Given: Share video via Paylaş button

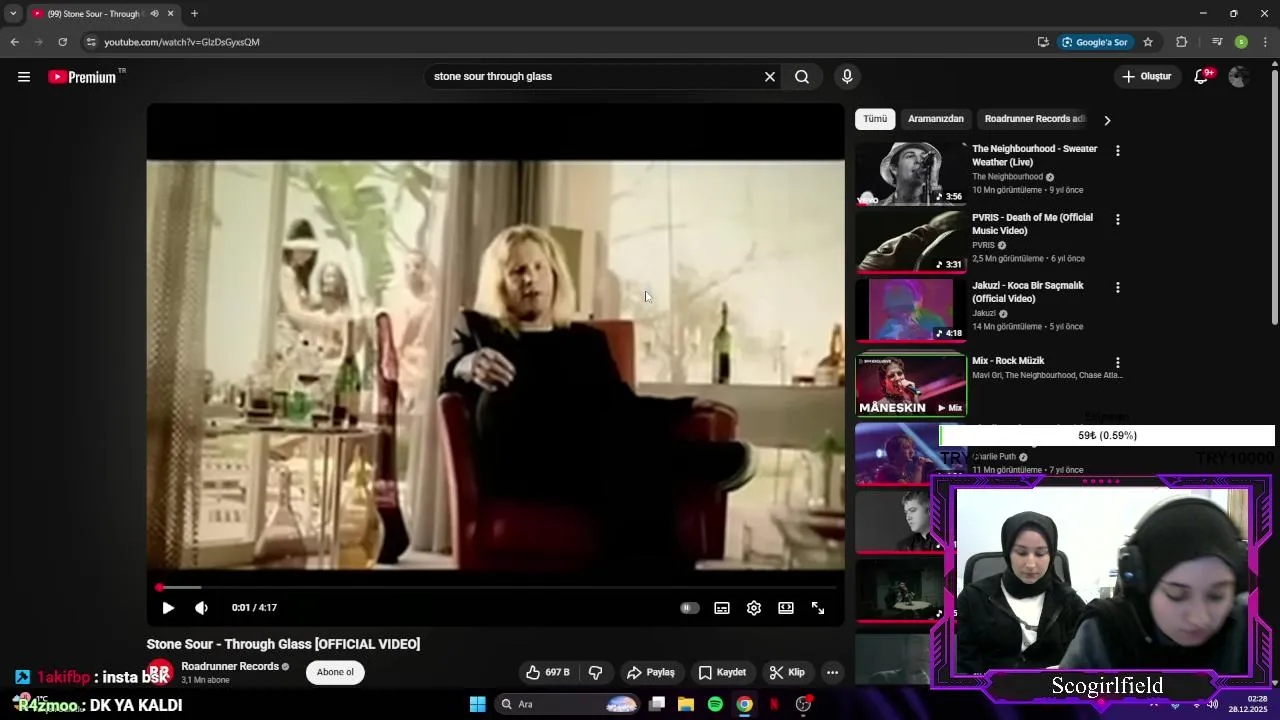Looking at the screenshot, I should [x=651, y=673].
